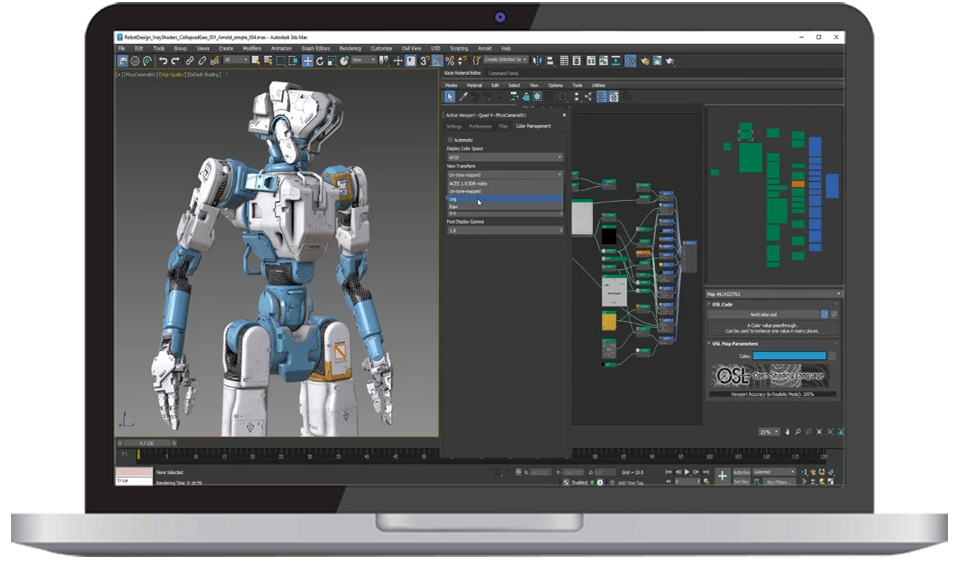Screen dimensions: 958x562
Task: Click the current frame number field
Action: 687,482
